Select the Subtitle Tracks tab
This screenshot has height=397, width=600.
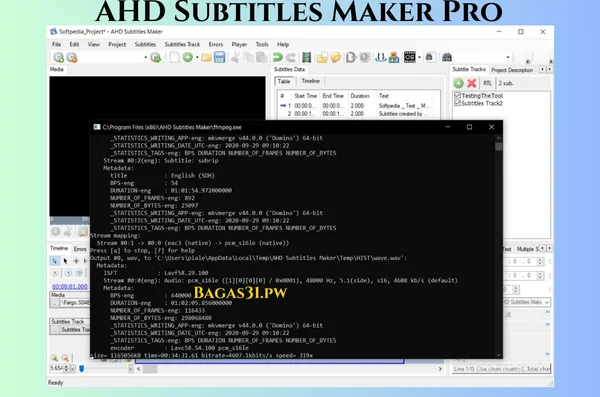469,69
